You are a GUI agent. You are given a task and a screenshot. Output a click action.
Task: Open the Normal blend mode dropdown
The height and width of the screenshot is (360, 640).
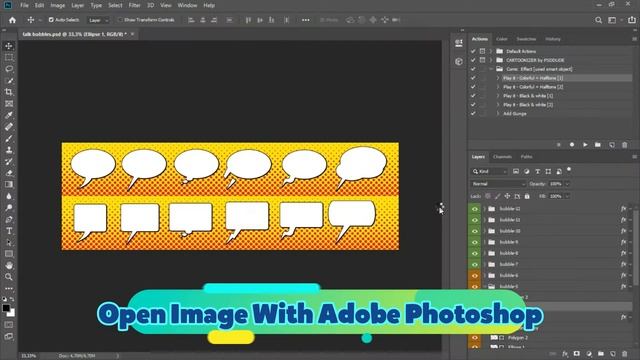(498, 184)
